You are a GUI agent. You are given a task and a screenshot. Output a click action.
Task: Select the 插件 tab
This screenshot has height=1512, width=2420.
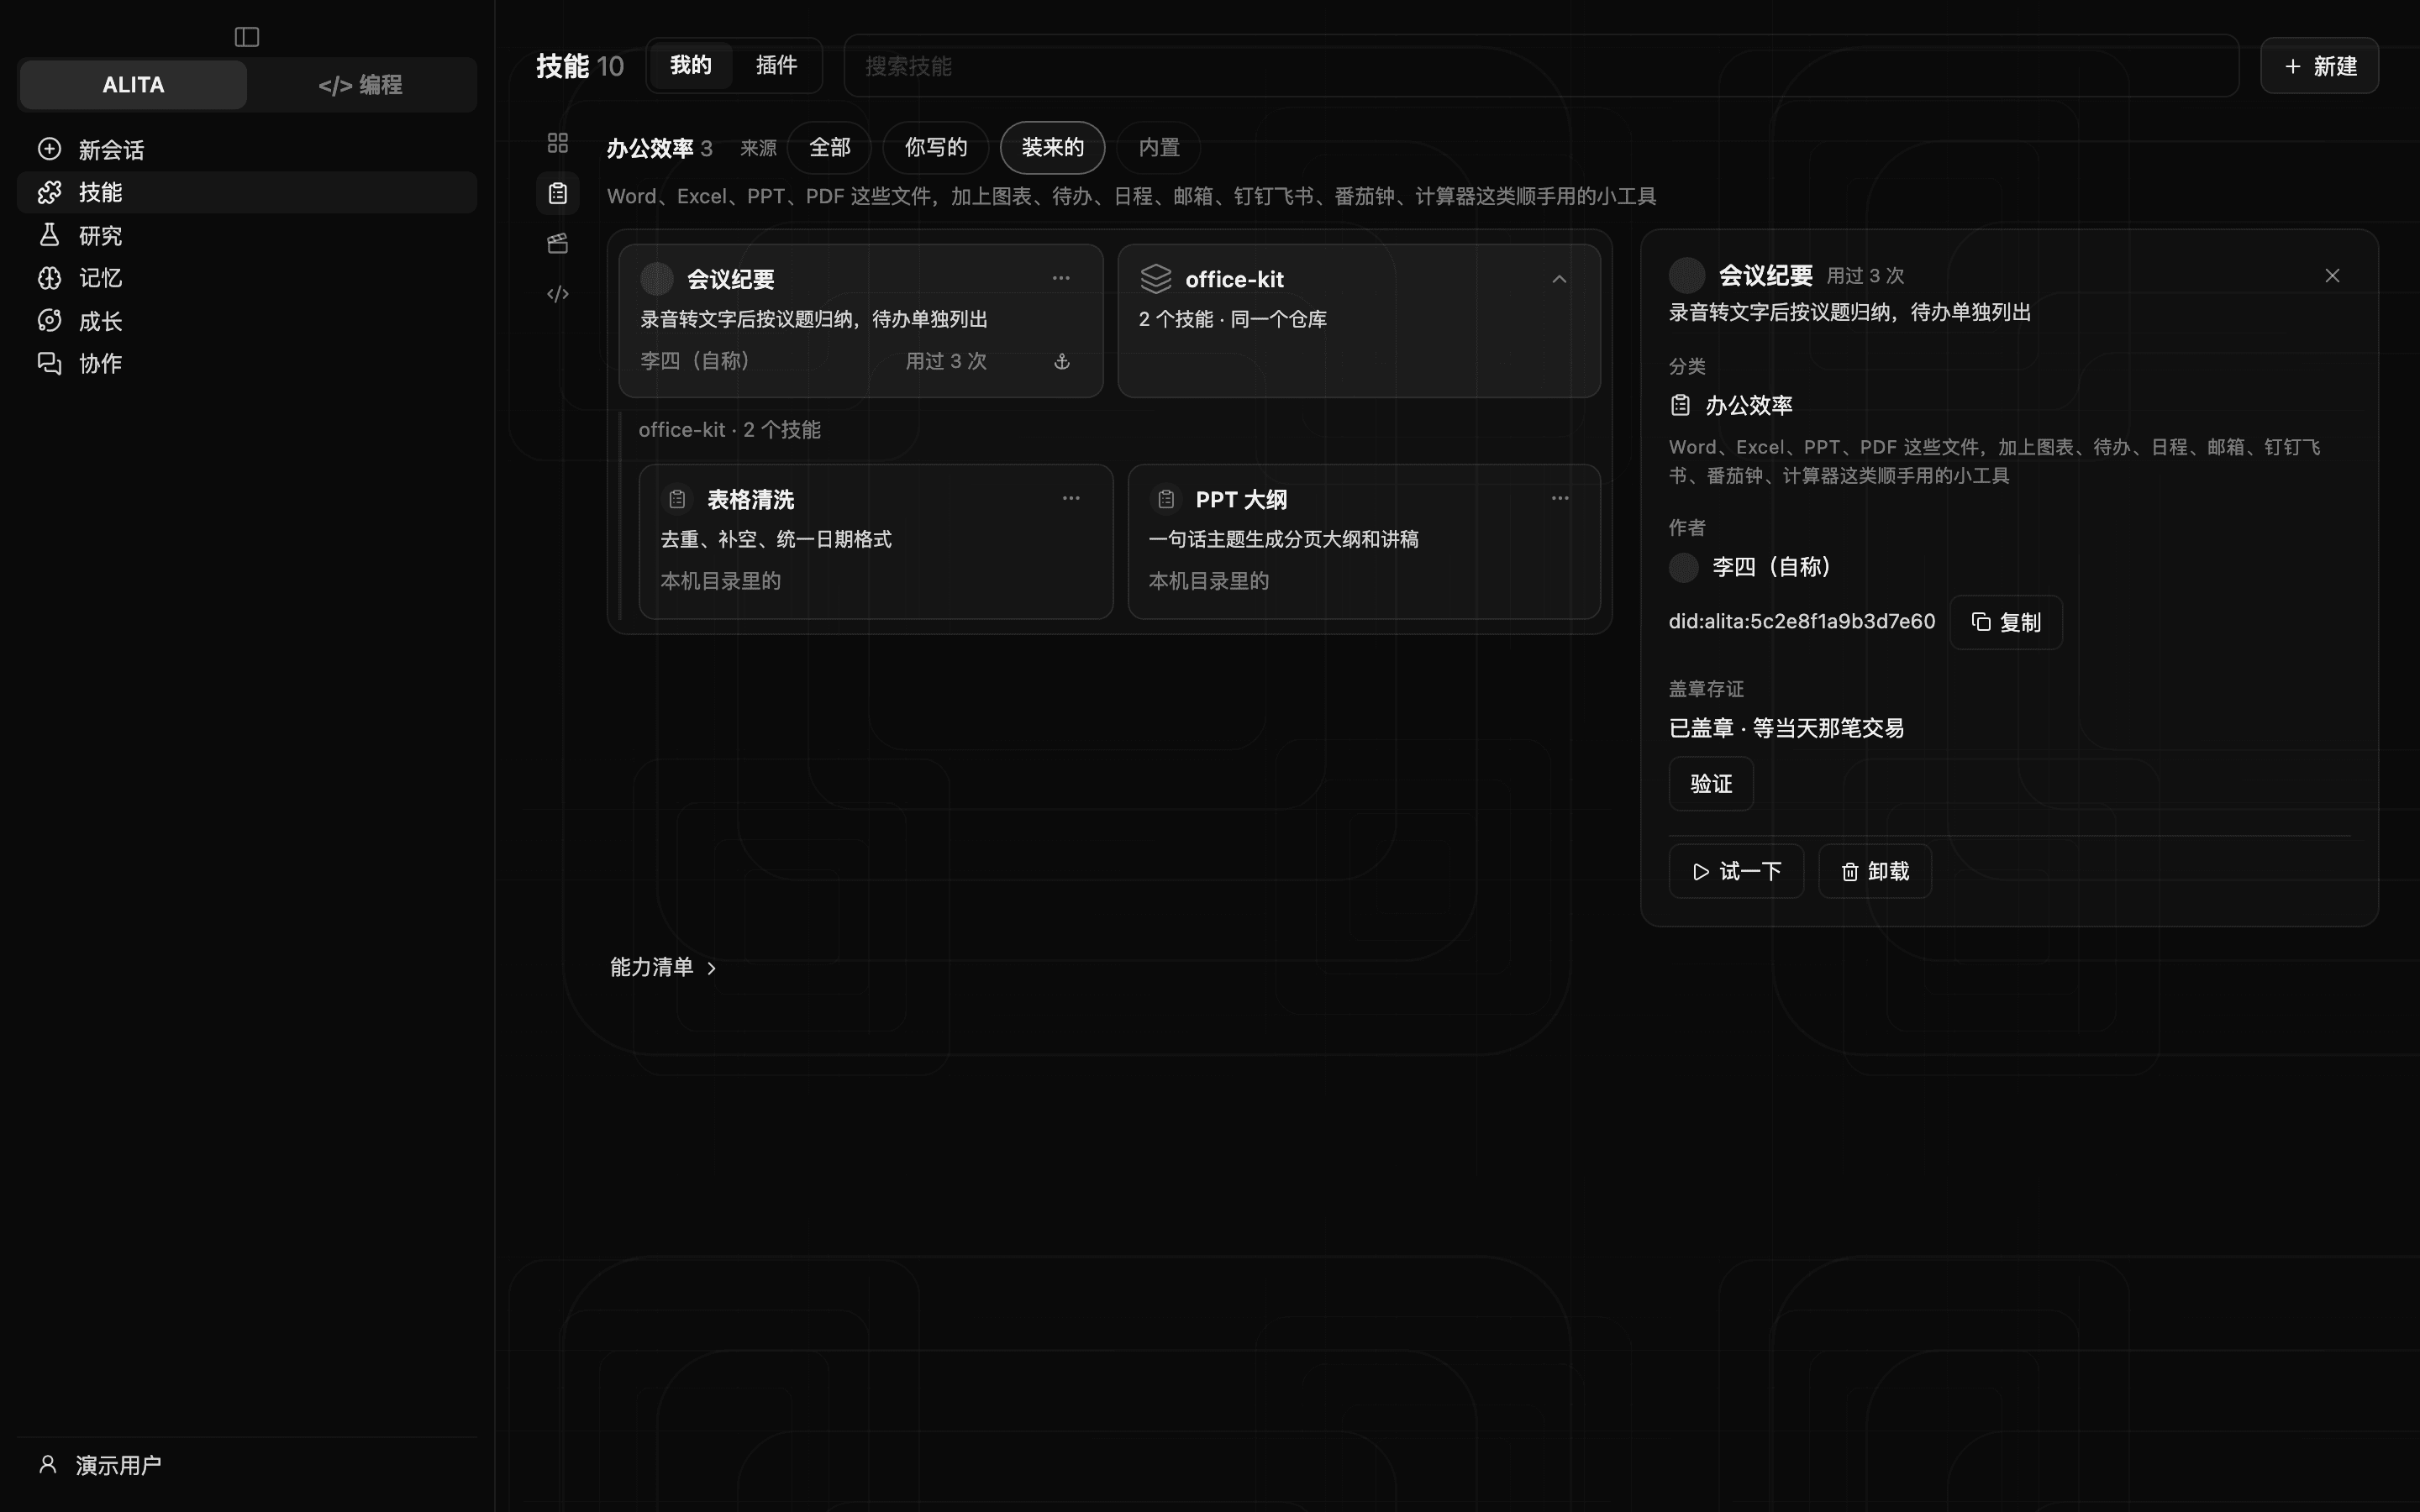click(x=777, y=66)
